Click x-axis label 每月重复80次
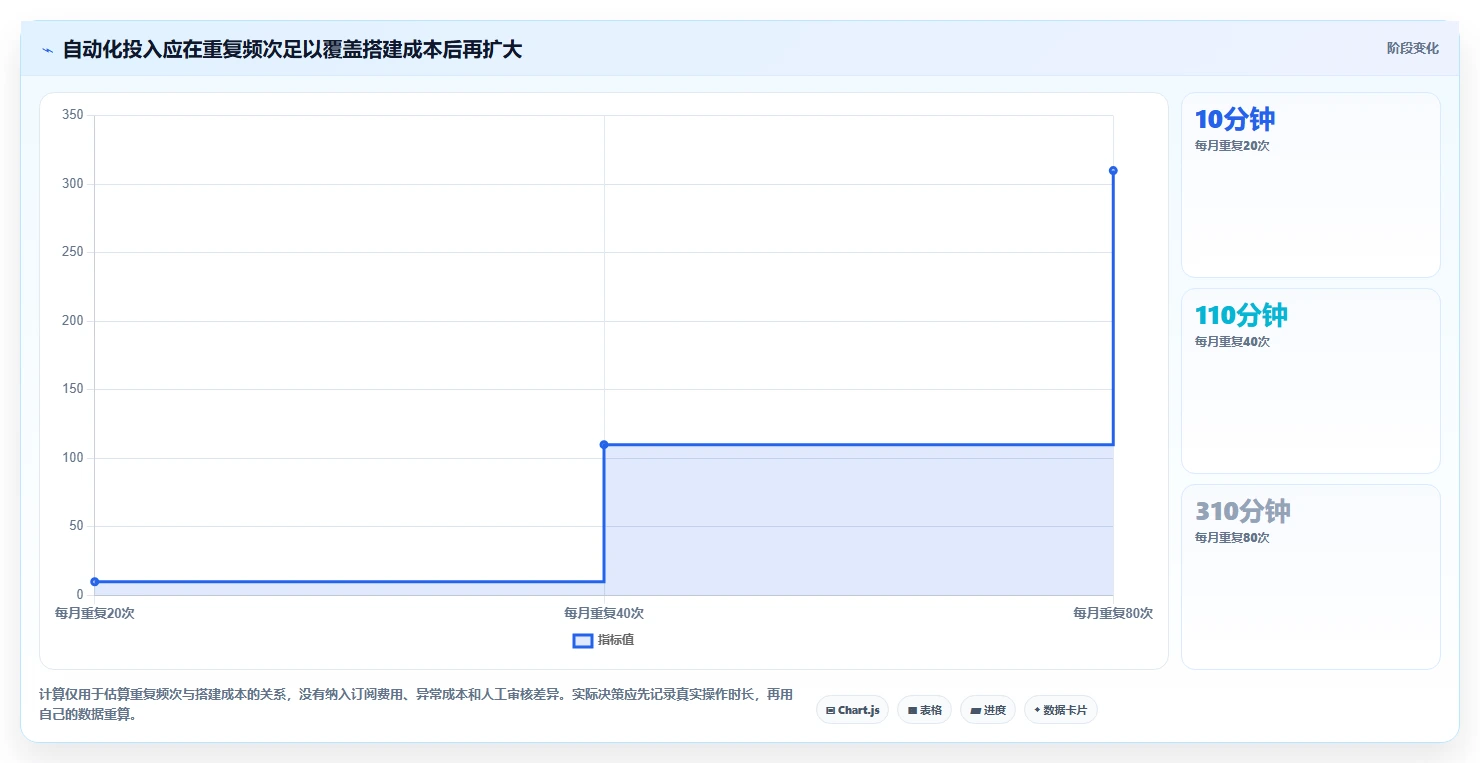Viewport: 1480px width, 763px height. pyautogui.click(x=1113, y=613)
